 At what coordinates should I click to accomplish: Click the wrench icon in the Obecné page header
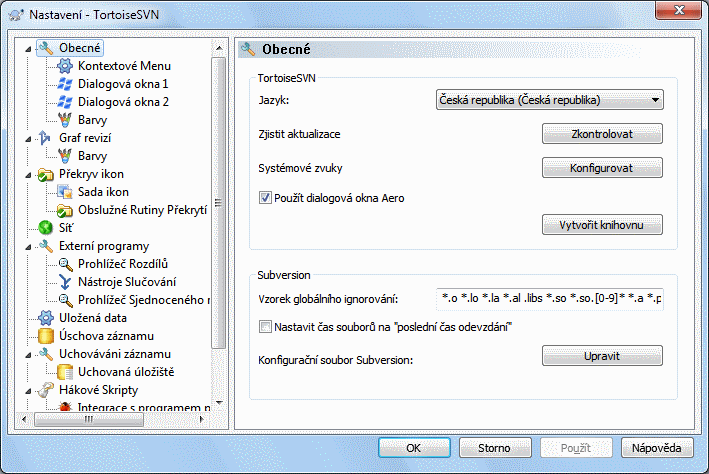tap(248, 49)
